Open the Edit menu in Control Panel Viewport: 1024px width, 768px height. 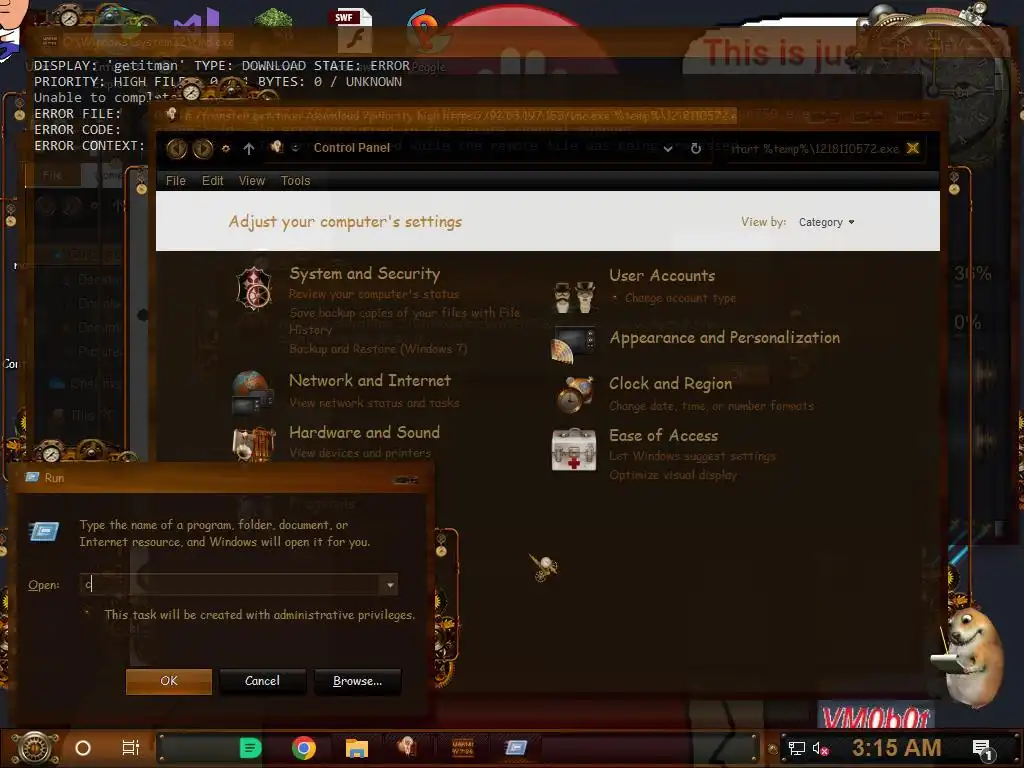(x=212, y=181)
